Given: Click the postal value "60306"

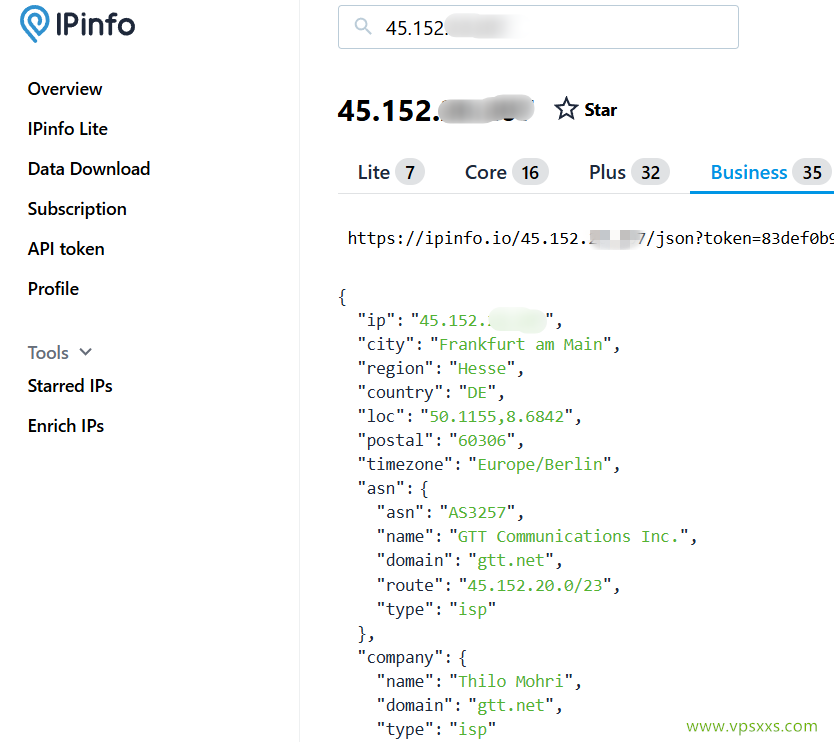Looking at the screenshot, I should pos(482,440).
